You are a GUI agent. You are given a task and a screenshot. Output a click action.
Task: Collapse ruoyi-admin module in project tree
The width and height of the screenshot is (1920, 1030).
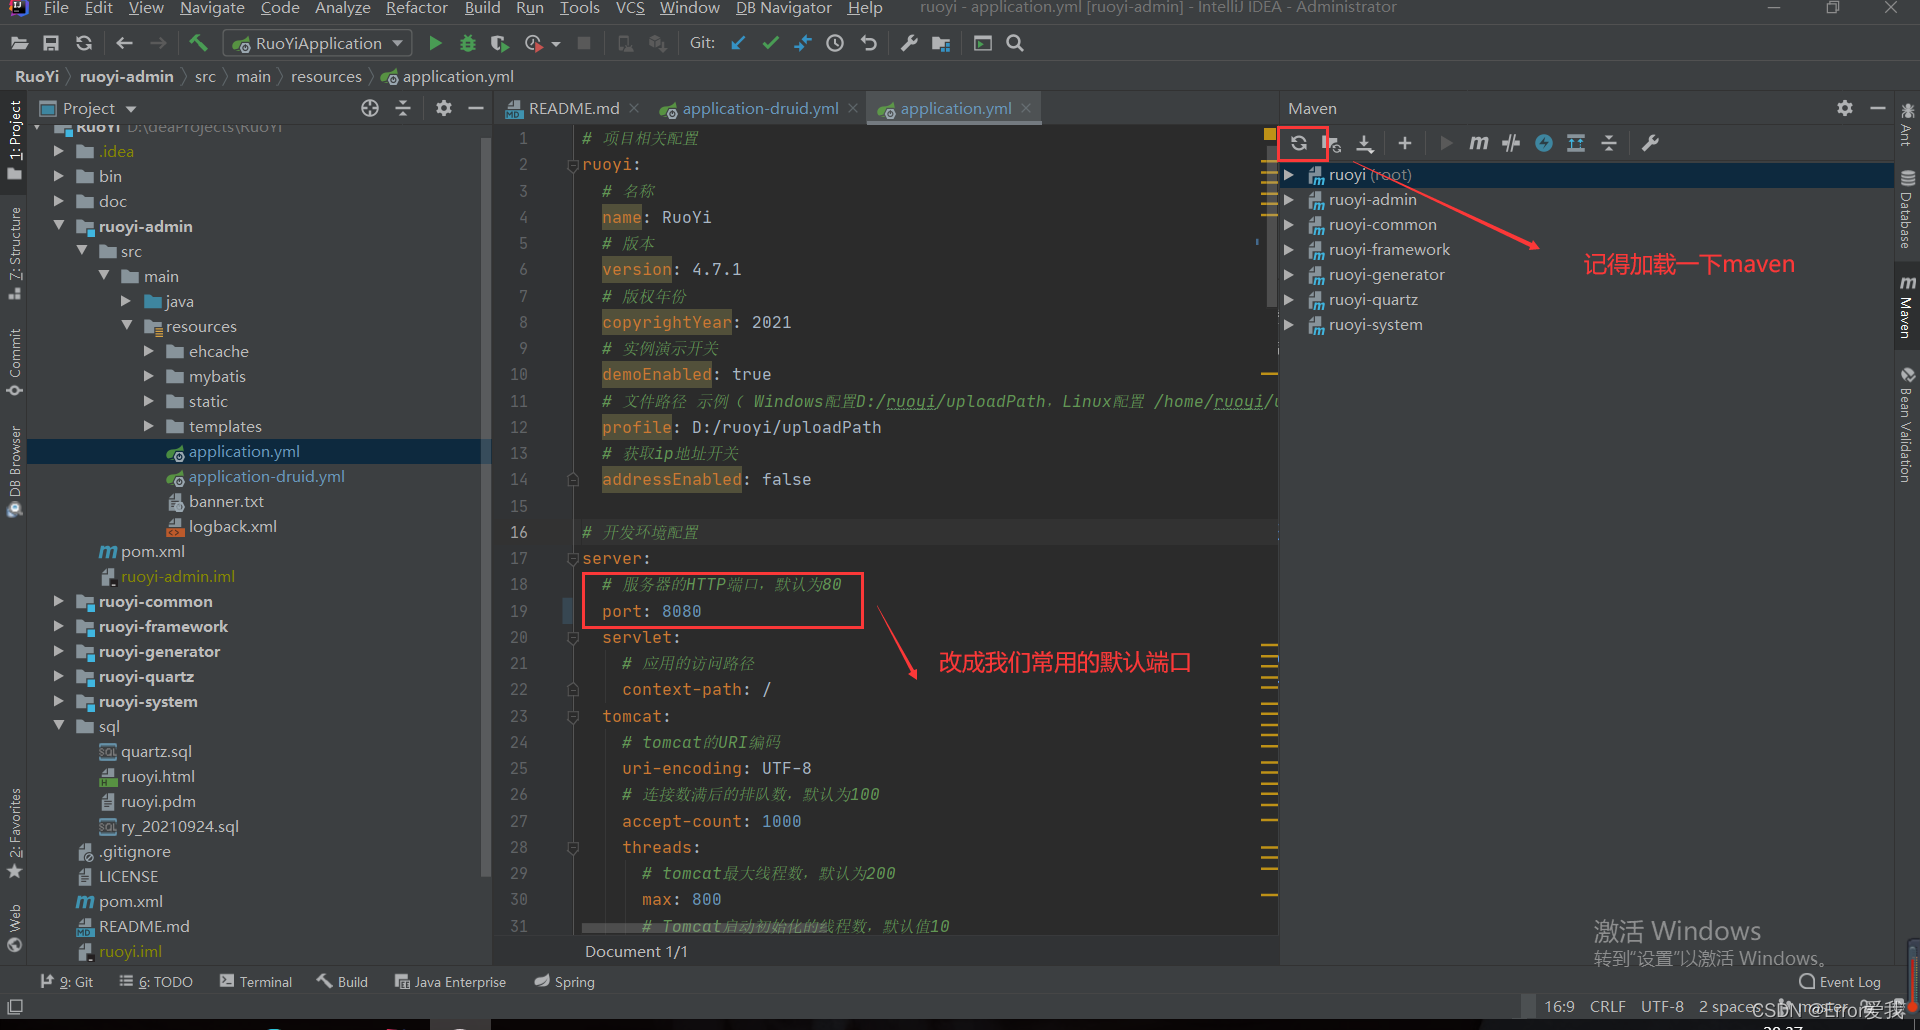(58, 226)
